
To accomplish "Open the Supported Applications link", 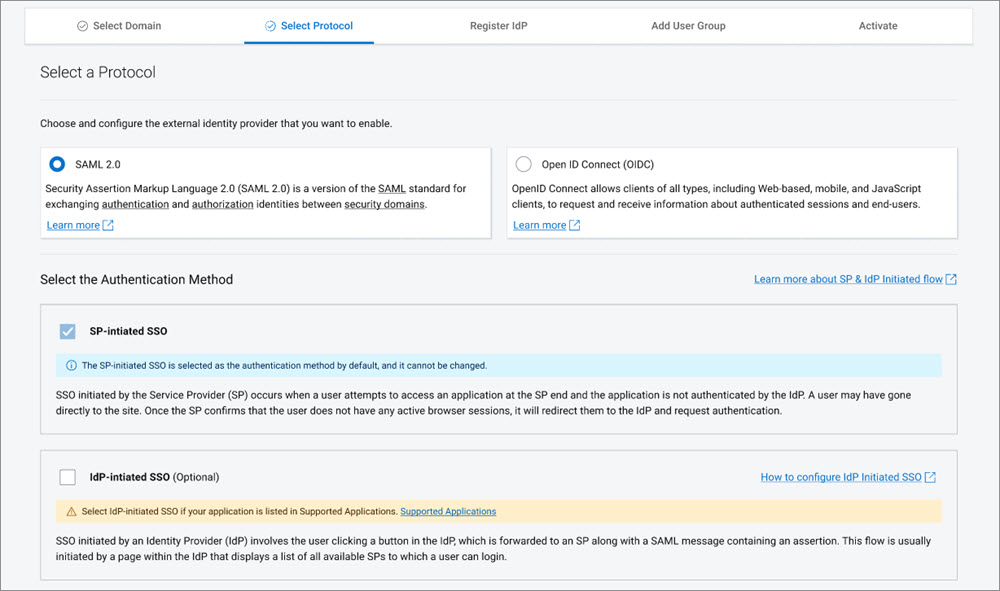I will pos(447,511).
